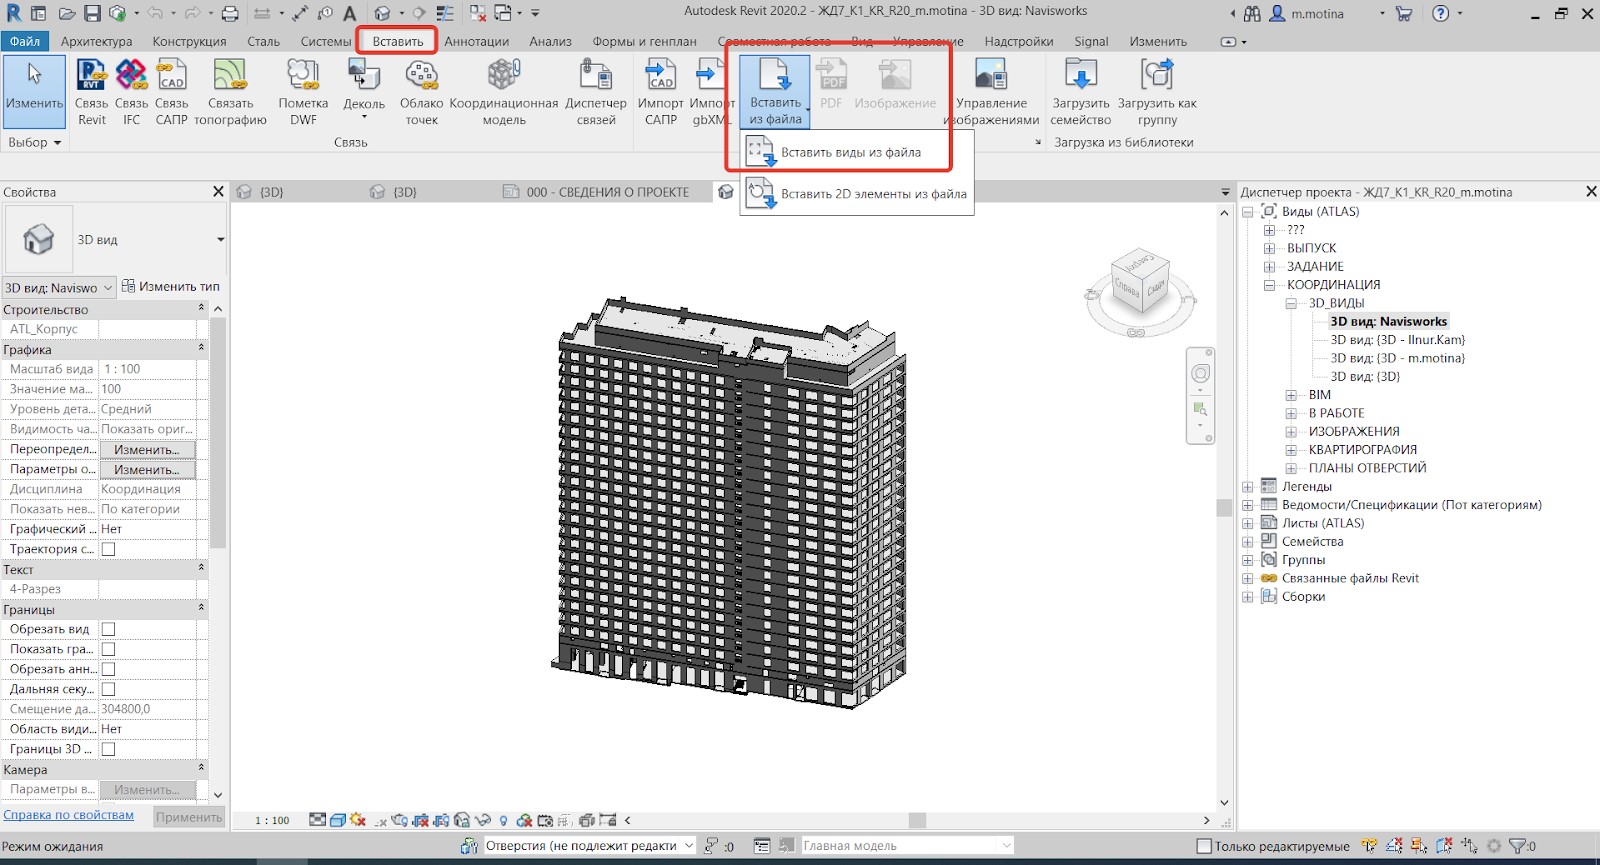Screen dimensions: 1600x865
Task: Click Загрузить как группу icon
Action: pos(1157,76)
